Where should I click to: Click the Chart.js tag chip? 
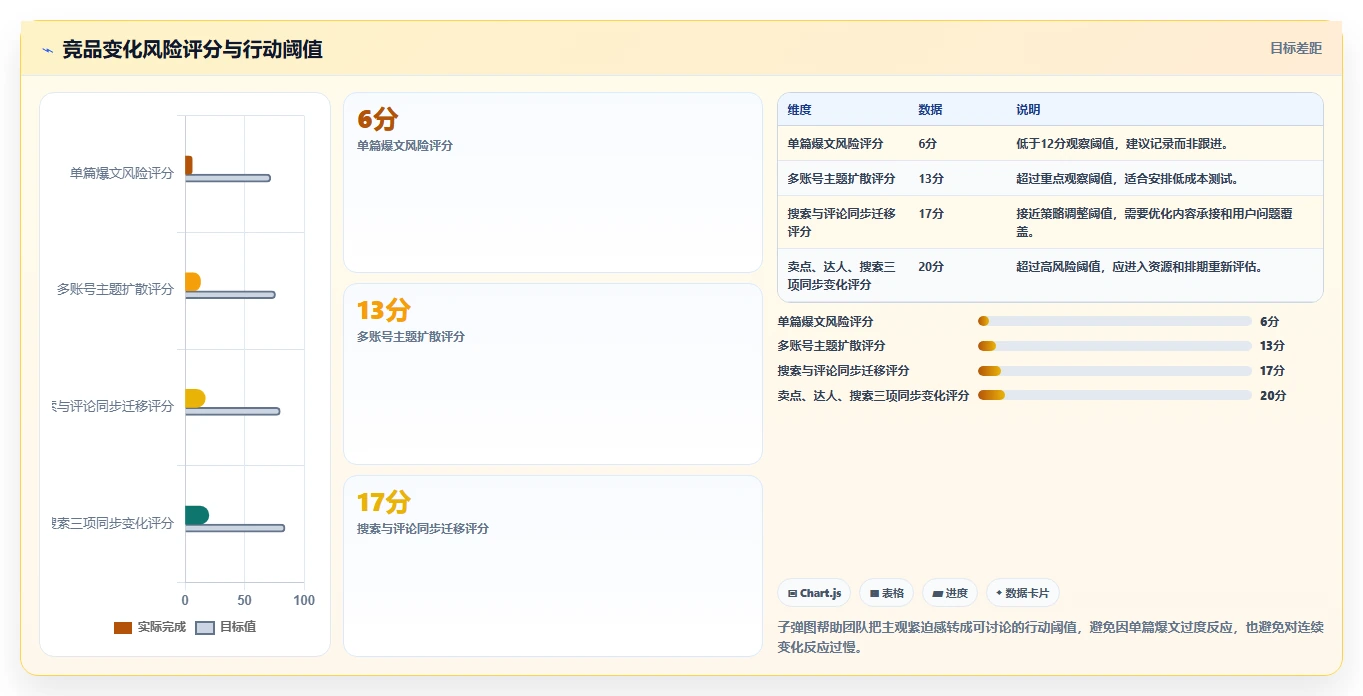click(x=814, y=593)
